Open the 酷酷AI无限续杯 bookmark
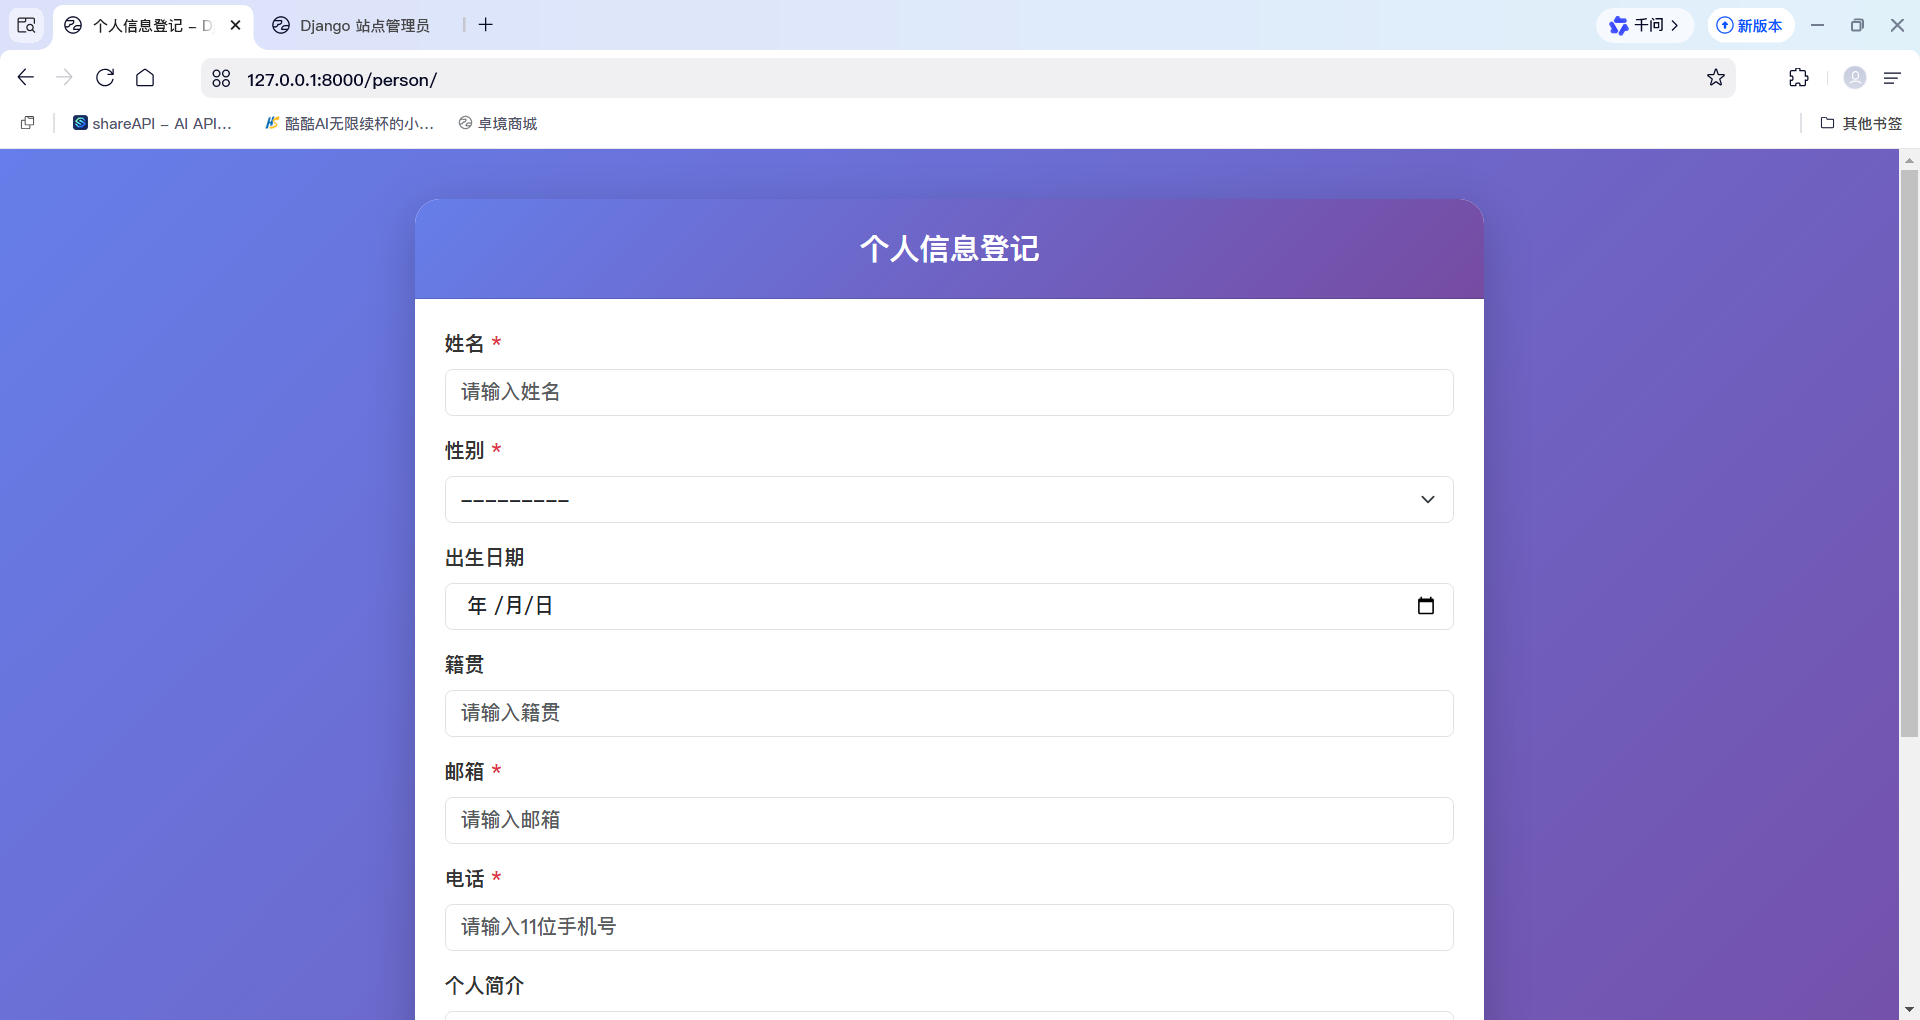The height and width of the screenshot is (1020, 1920). pyautogui.click(x=349, y=123)
